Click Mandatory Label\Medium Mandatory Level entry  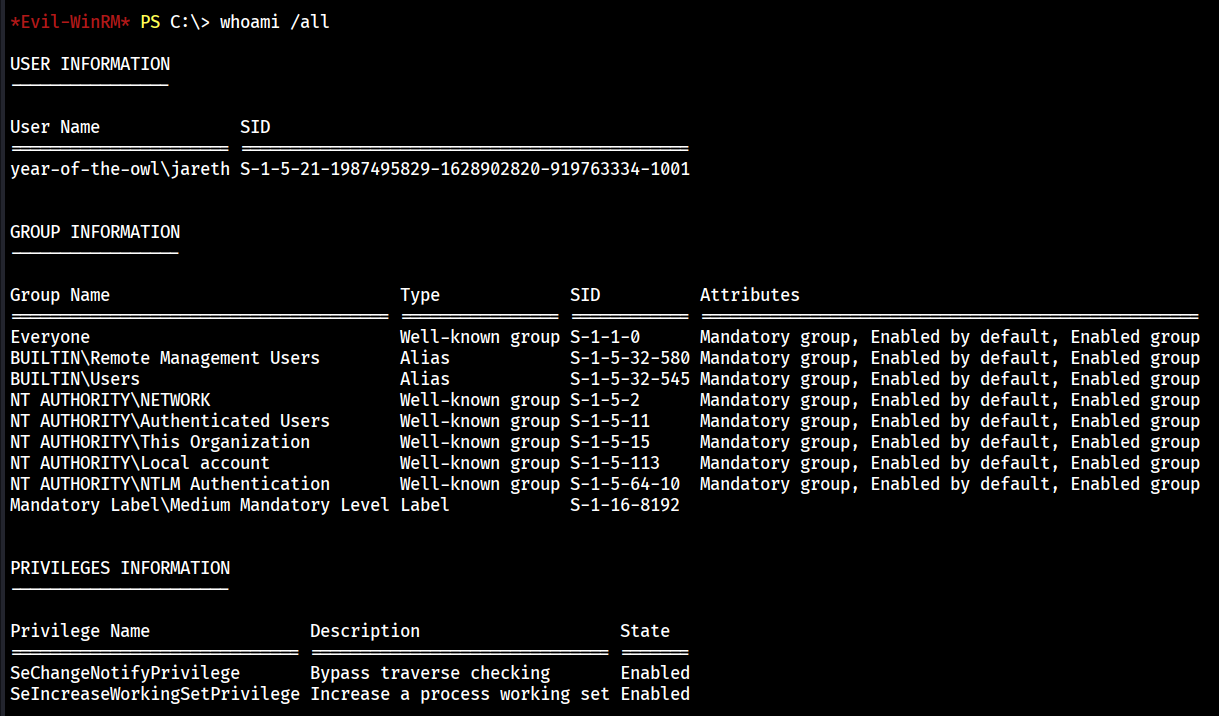pos(200,505)
